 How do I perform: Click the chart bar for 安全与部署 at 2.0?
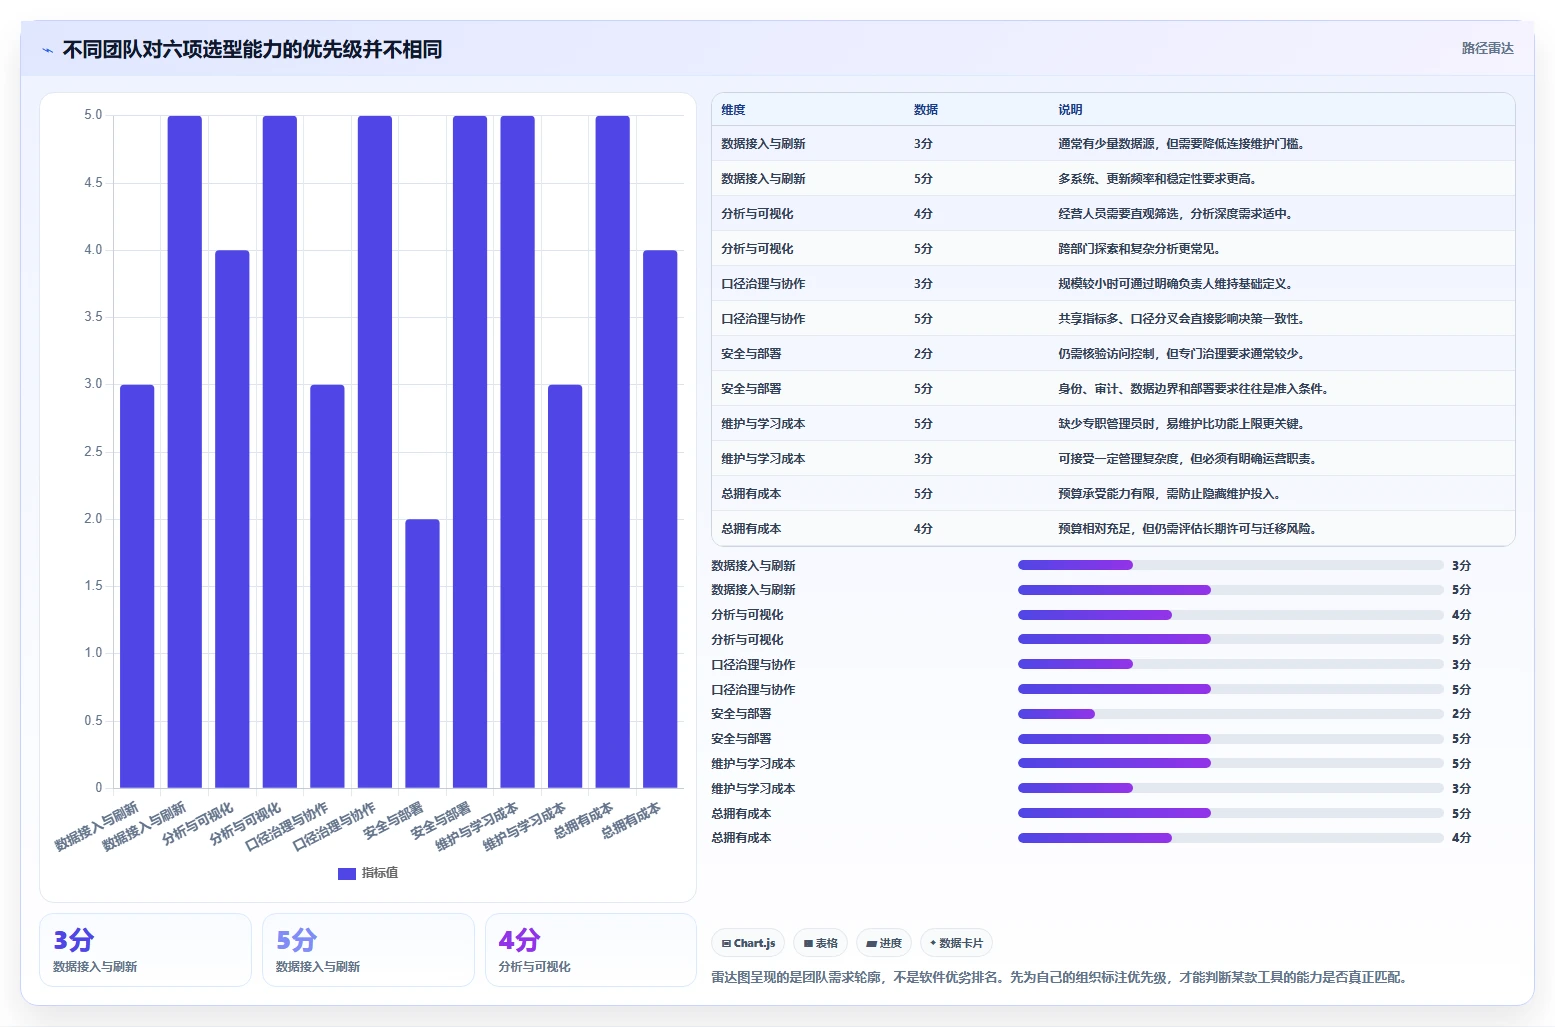422,654
